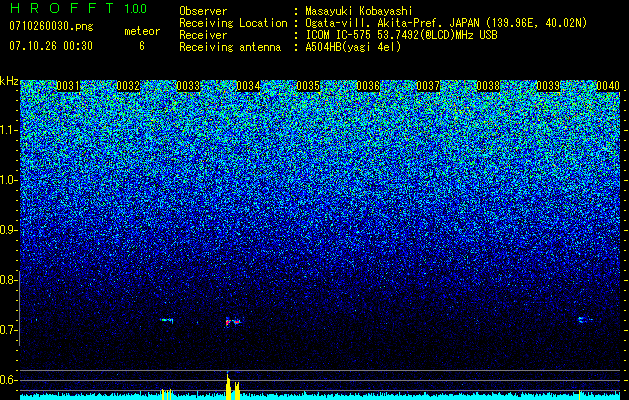Click the 0039 time marker
The width and height of the screenshot is (629, 400).
pyautogui.click(x=548, y=86)
